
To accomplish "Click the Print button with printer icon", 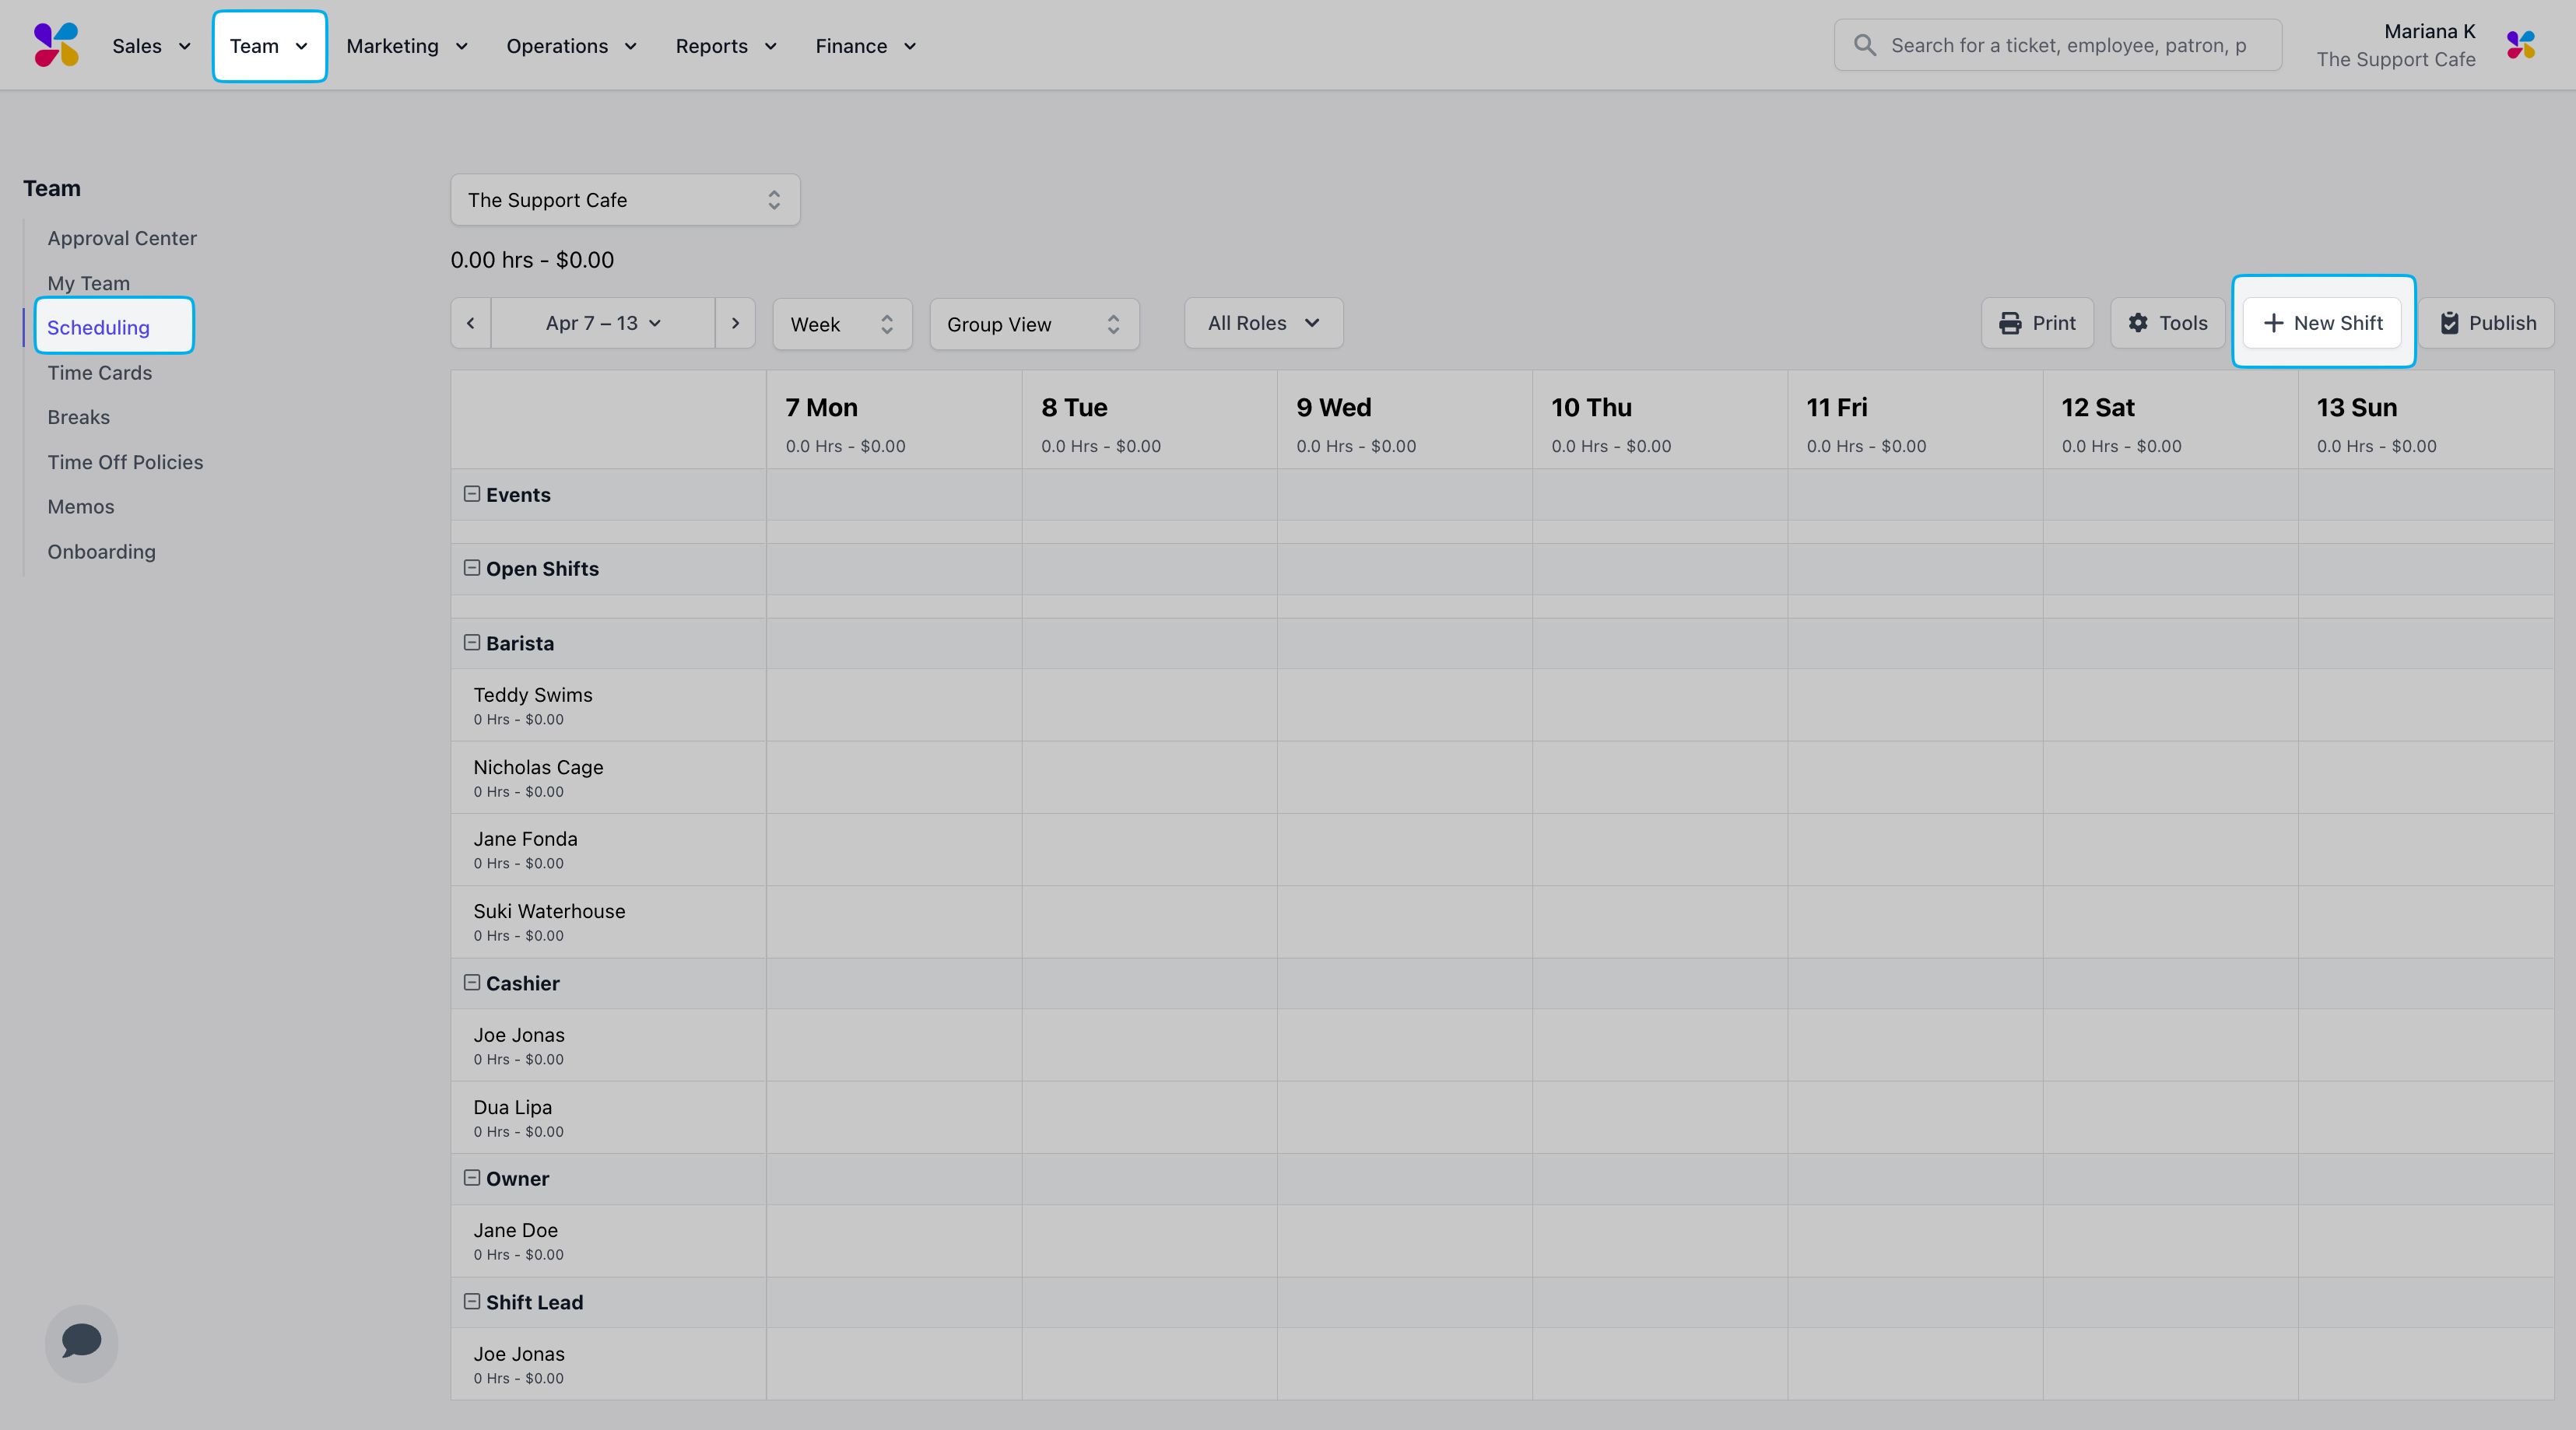I will point(2037,323).
